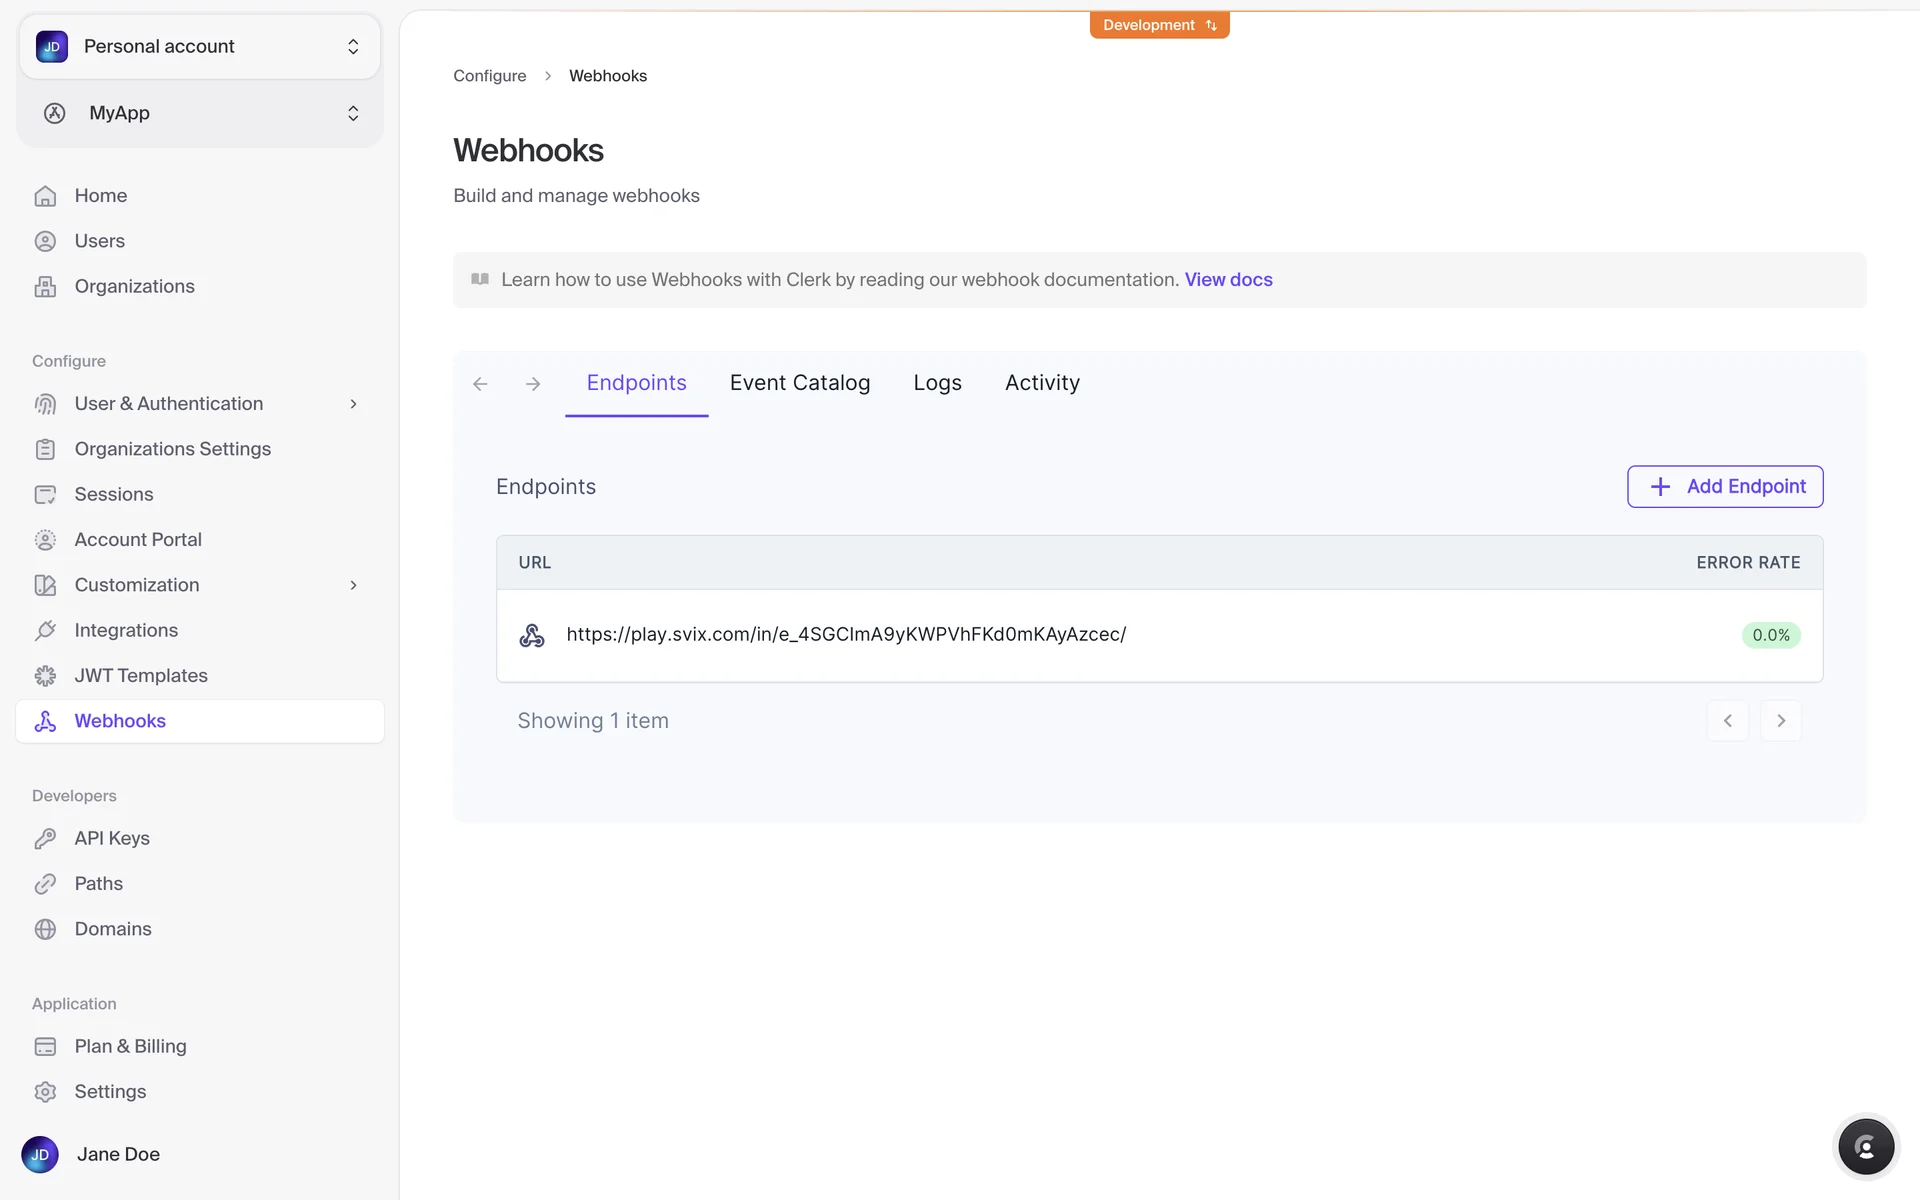Click the webhook icon beside endpoint URL
The image size is (1920, 1200).
tap(532, 635)
